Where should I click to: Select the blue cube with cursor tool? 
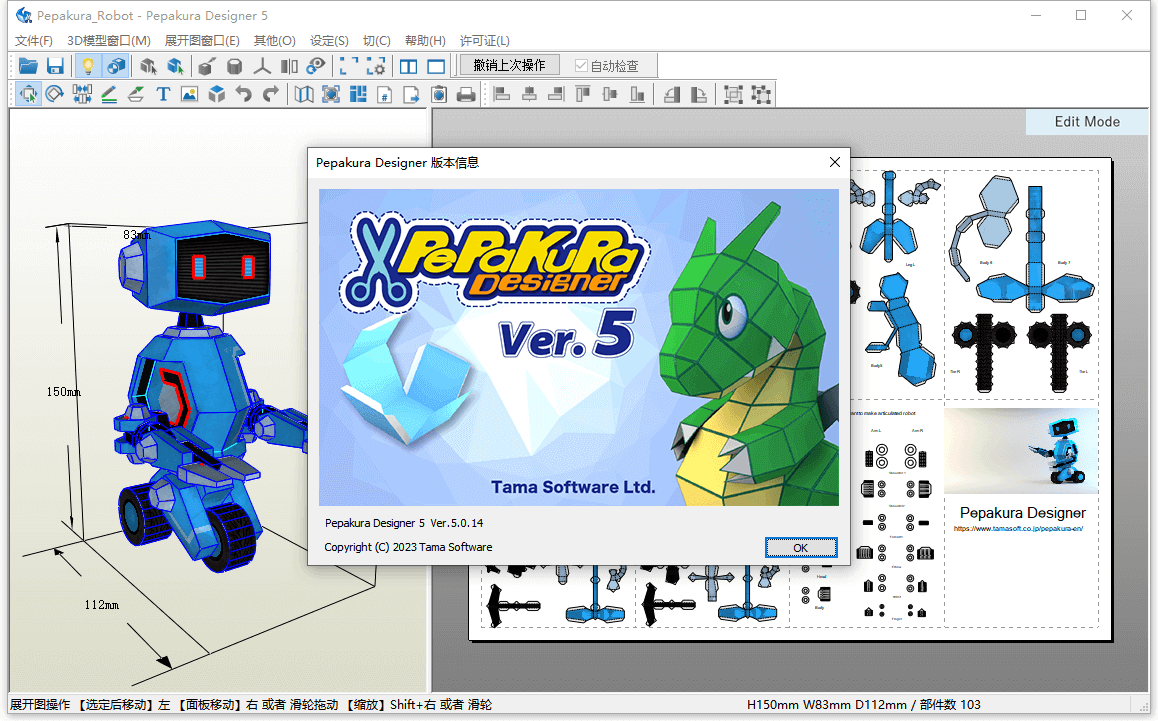pos(175,66)
